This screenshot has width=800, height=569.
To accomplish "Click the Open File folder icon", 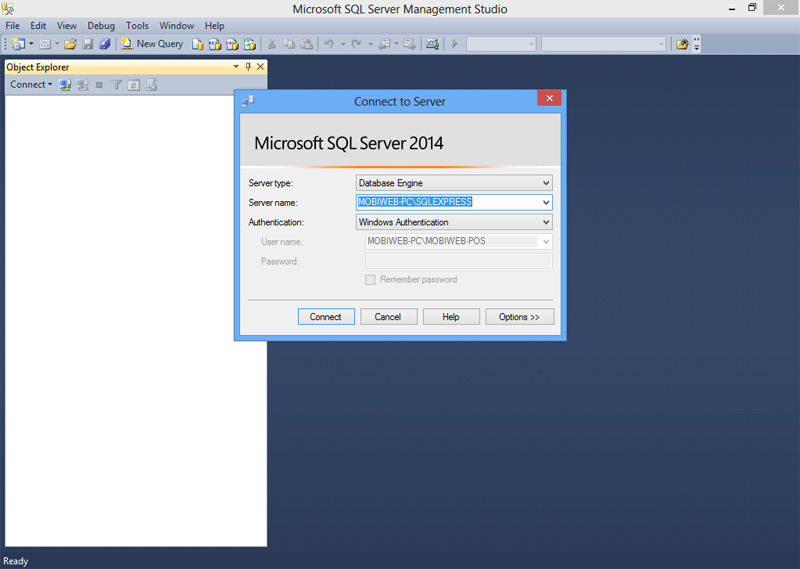I will coord(70,44).
